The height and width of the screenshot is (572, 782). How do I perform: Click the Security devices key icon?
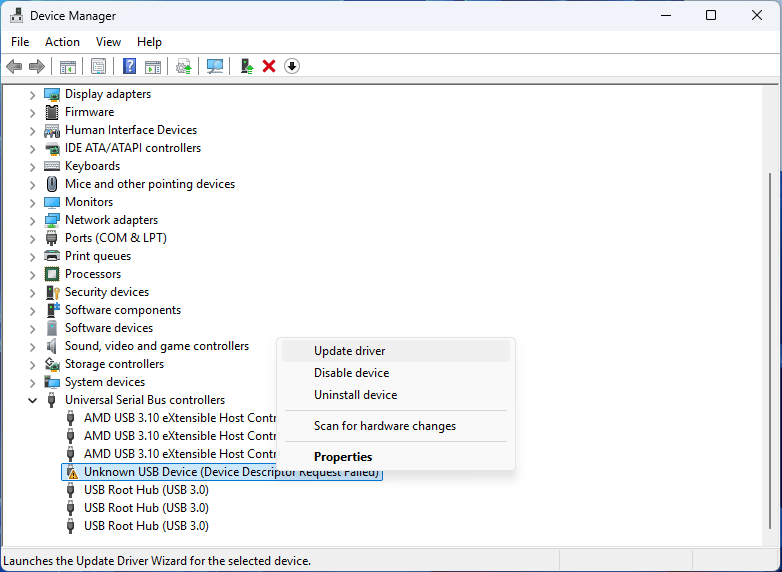tap(52, 292)
